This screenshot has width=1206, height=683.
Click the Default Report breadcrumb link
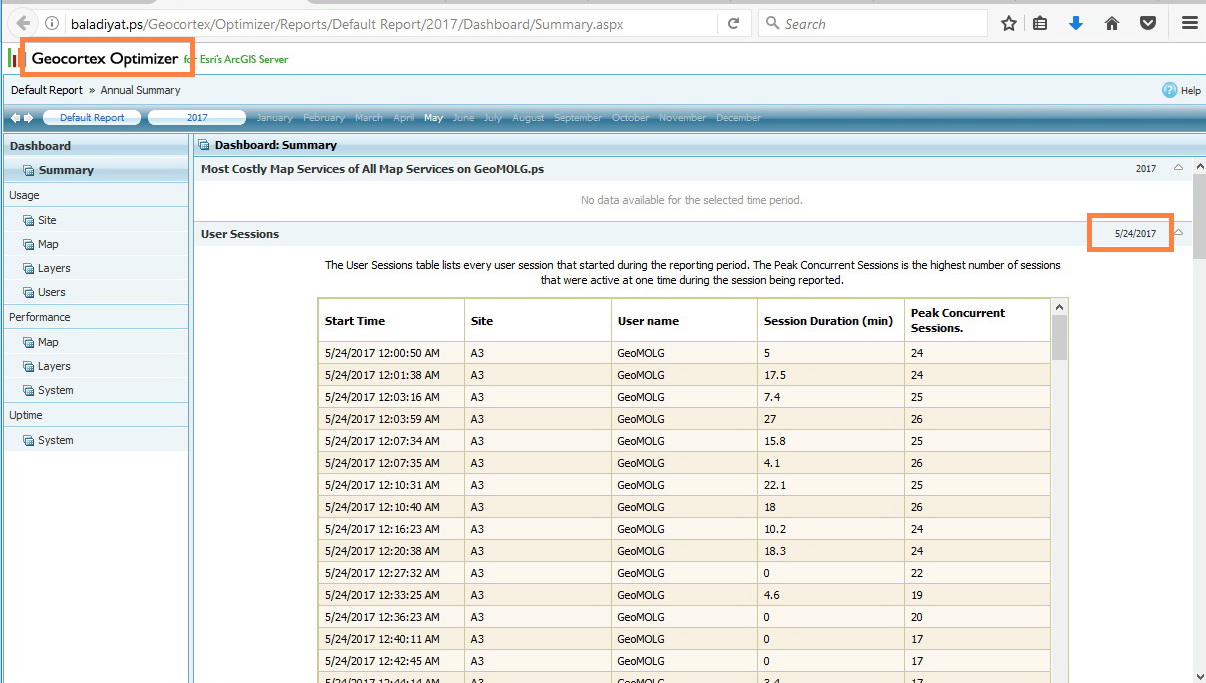pyautogui.click(x=47, y=90)
